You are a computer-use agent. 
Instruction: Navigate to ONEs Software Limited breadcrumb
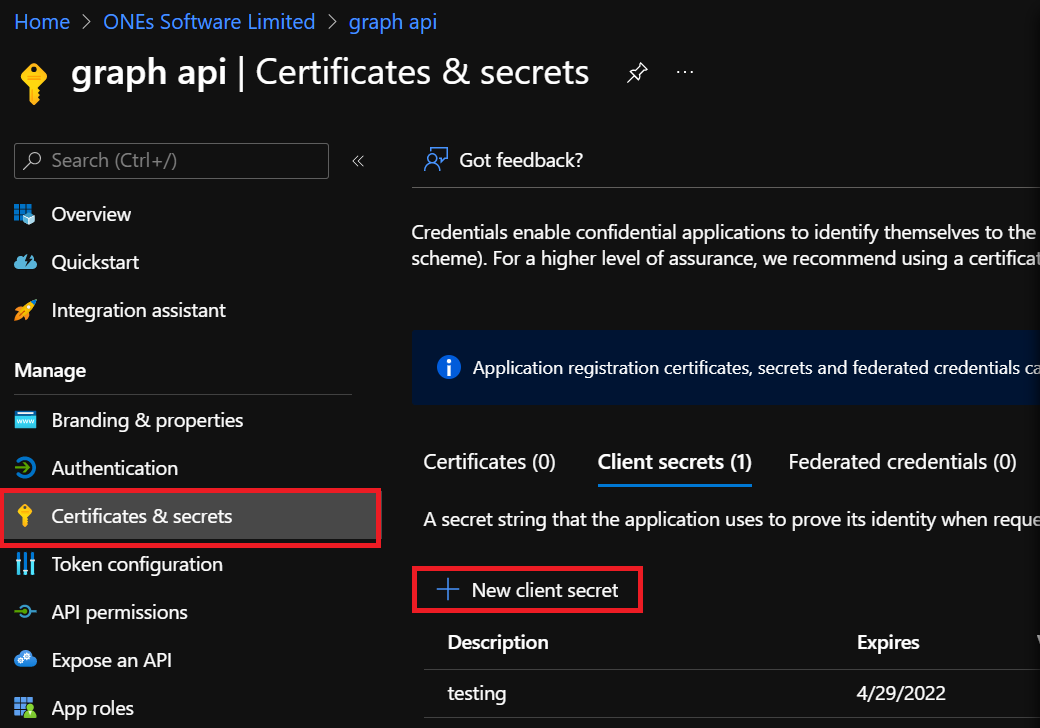[x=209, y=22]
